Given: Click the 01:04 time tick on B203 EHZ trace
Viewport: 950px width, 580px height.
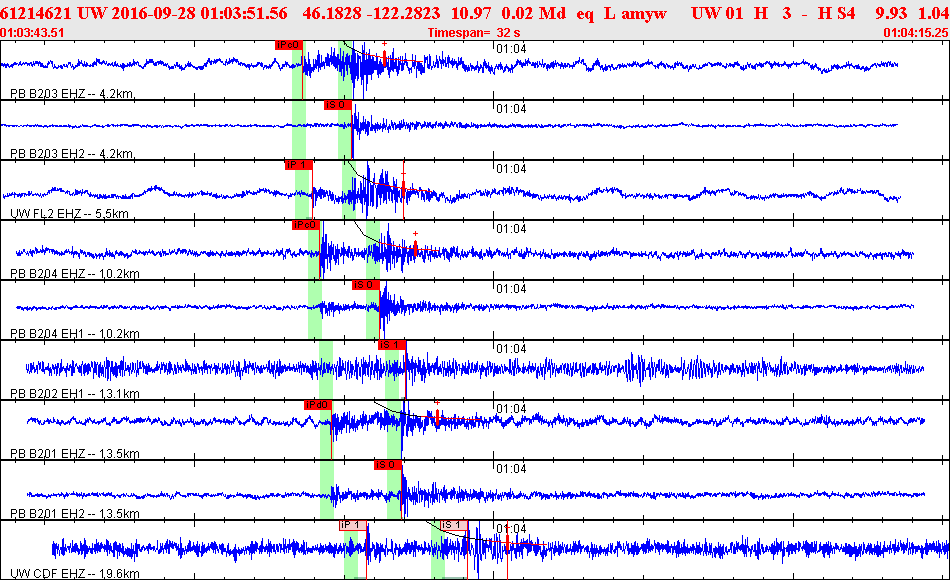Looking at the screenshot, I should click(x=511, y=48).
